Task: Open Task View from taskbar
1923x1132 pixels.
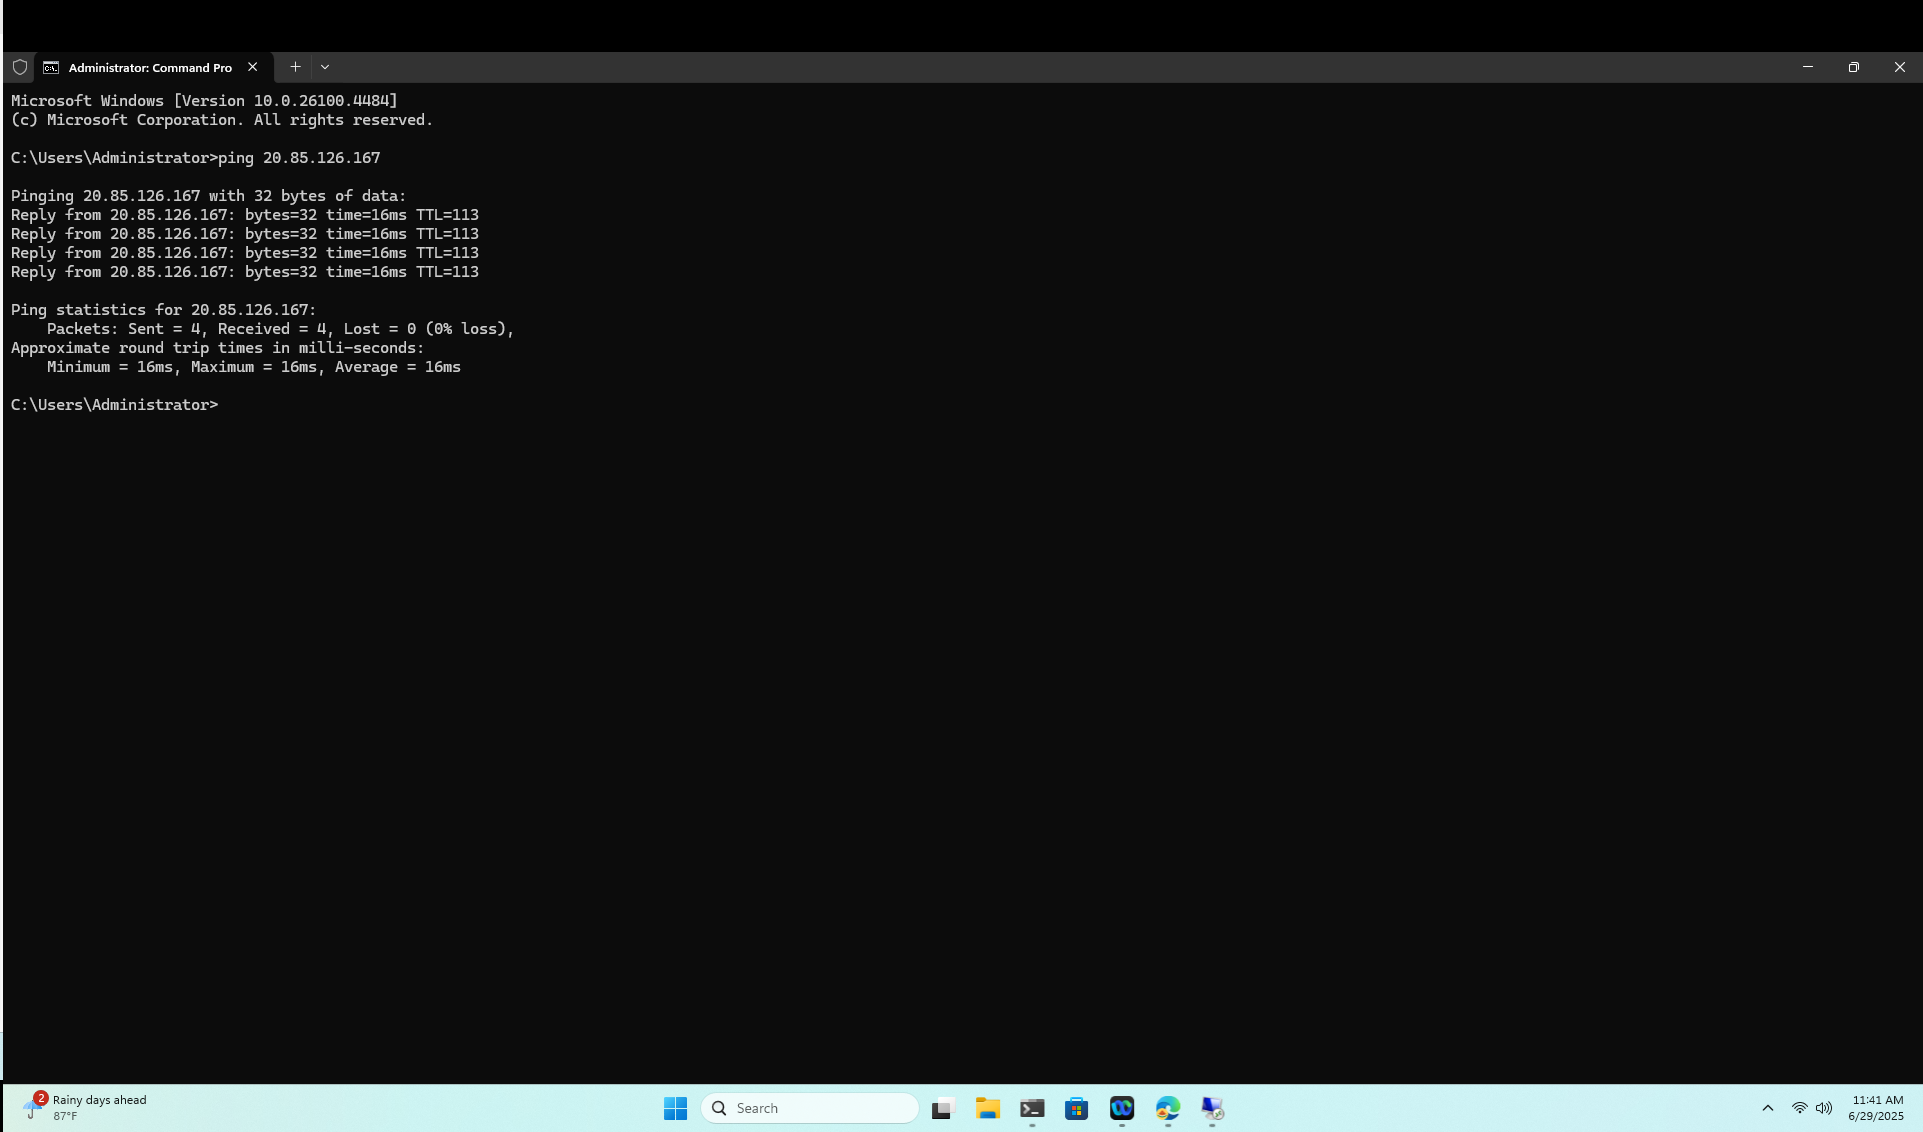Action: tap(942, 1108)
